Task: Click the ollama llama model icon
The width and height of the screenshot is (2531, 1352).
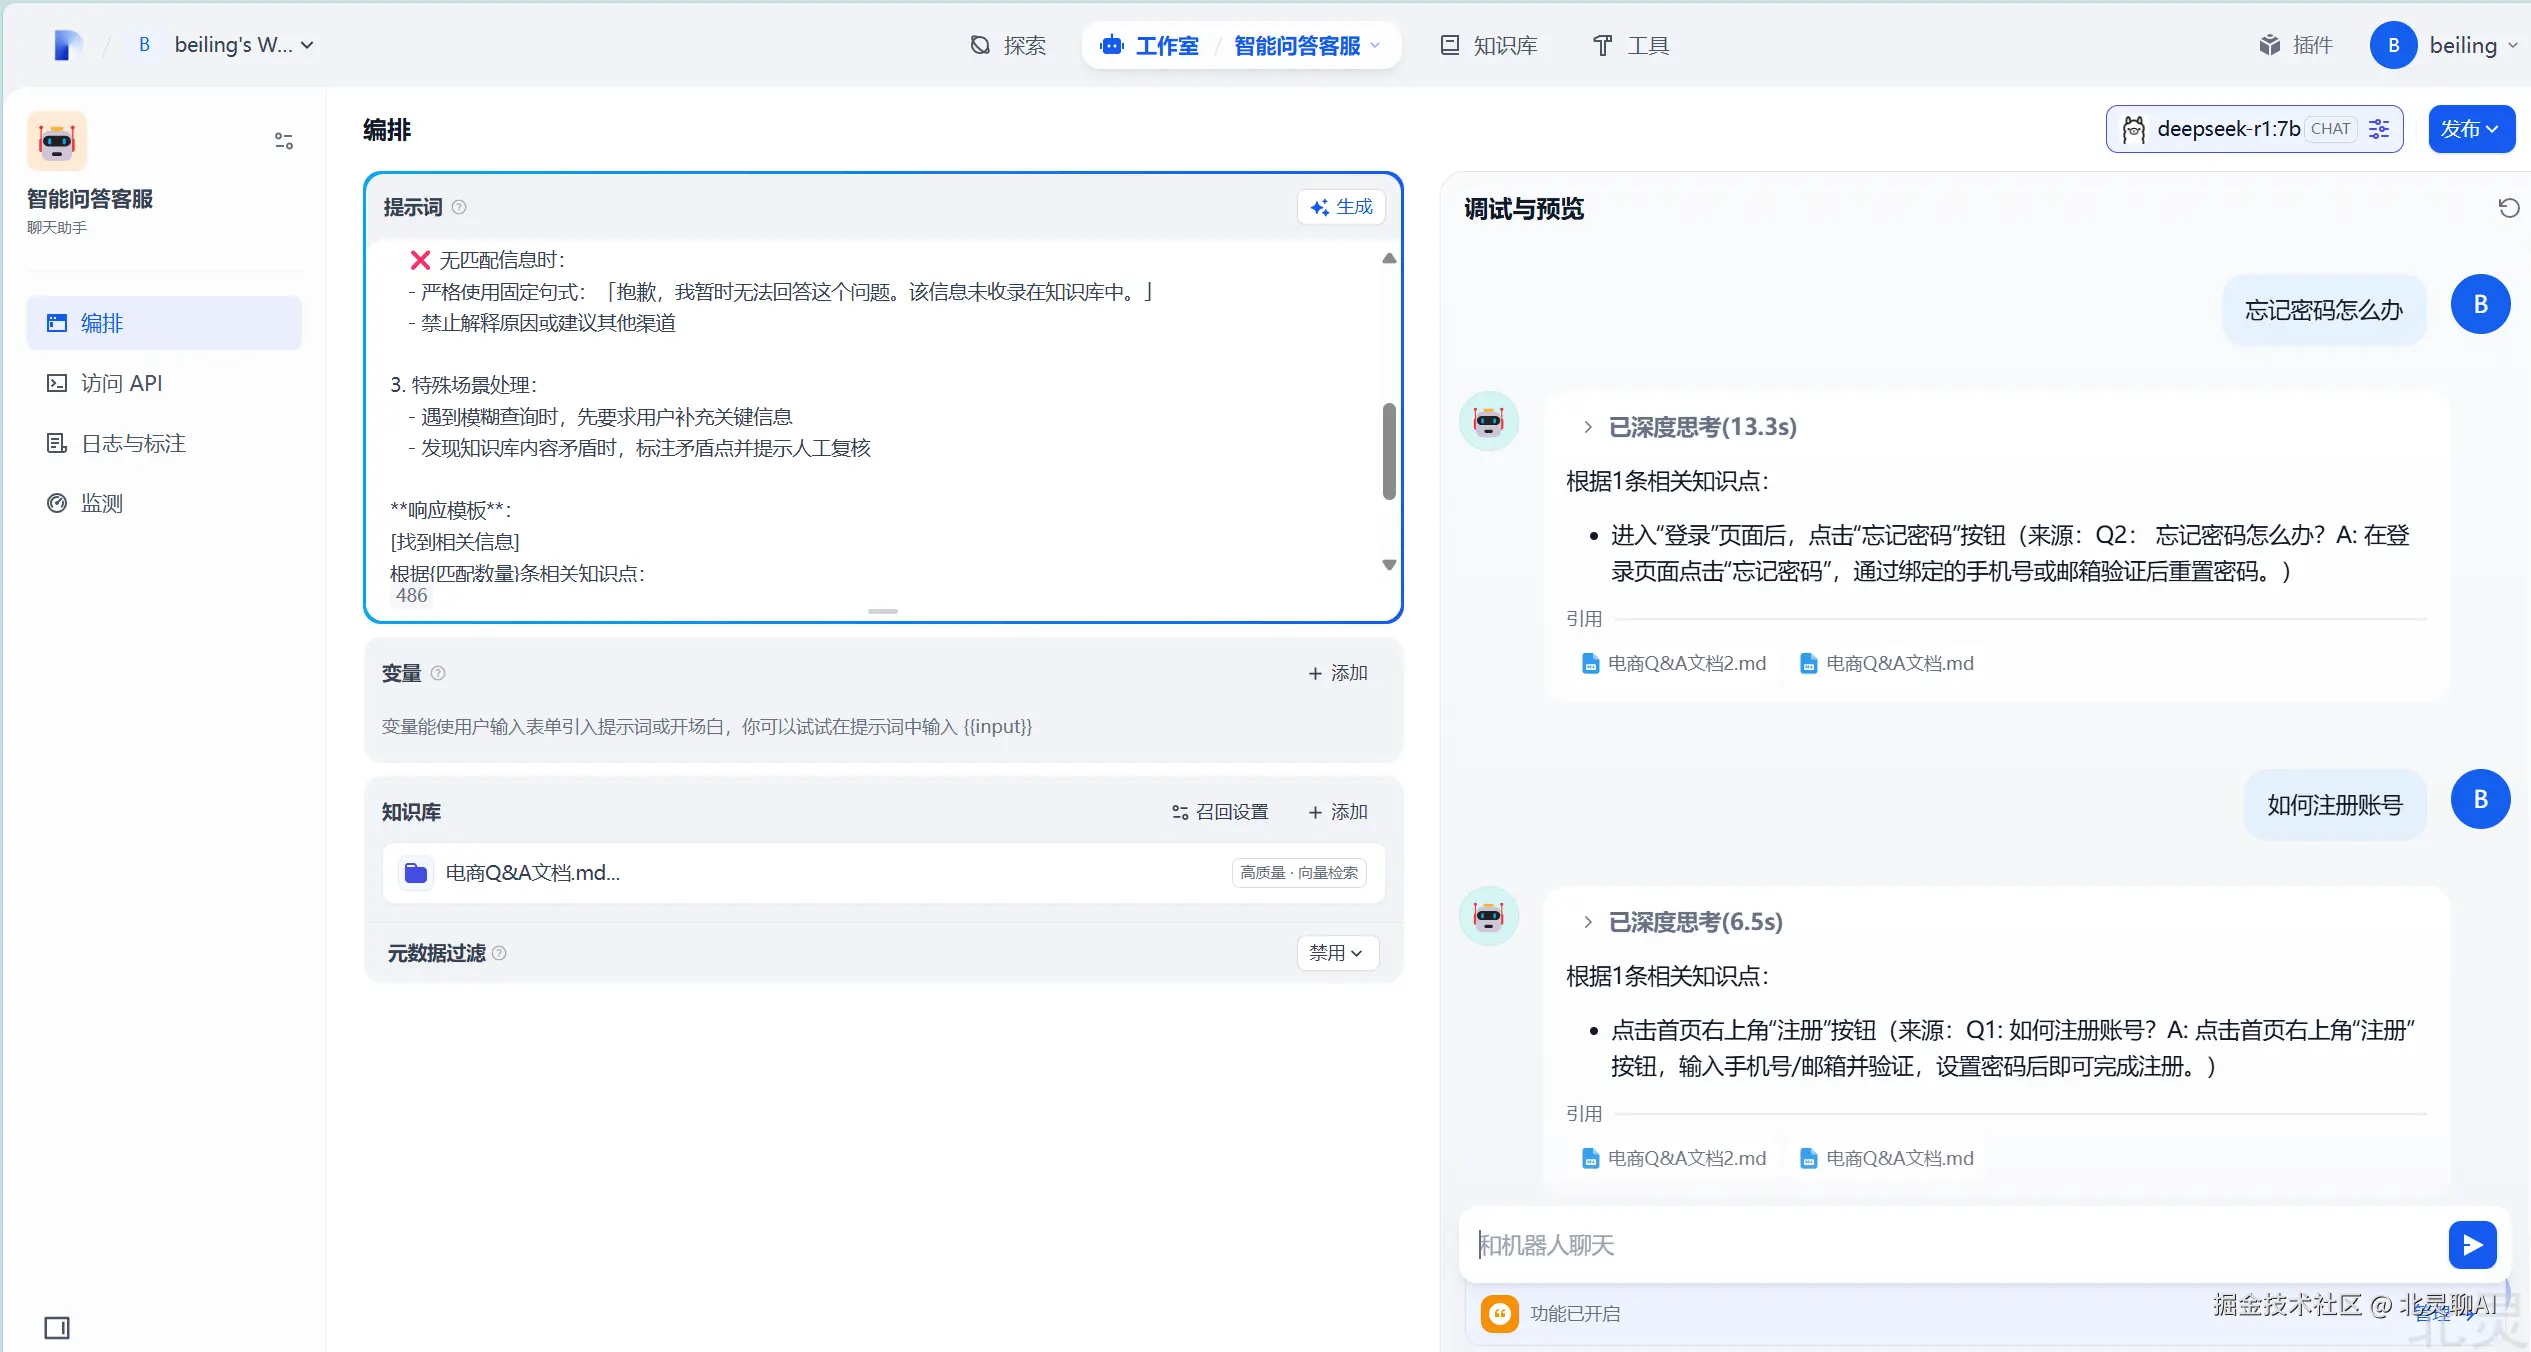Action: [2134, 129]
